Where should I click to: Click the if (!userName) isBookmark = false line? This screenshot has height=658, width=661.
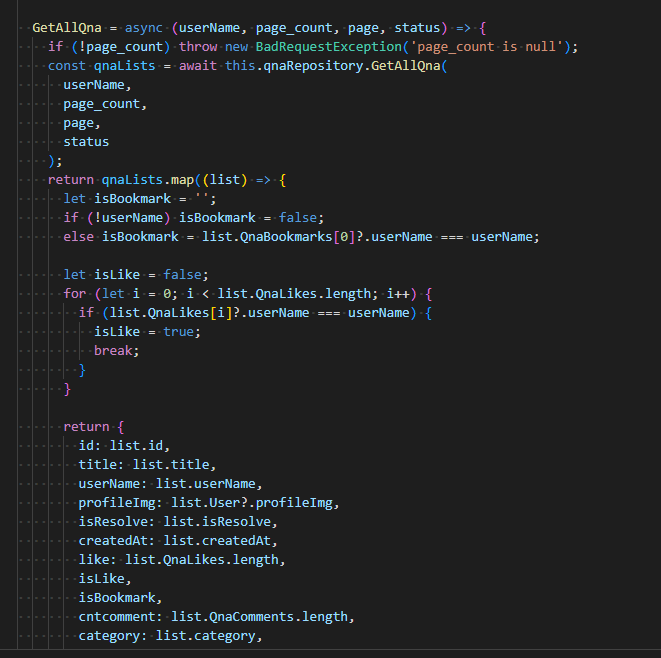(x=193, y=218)
